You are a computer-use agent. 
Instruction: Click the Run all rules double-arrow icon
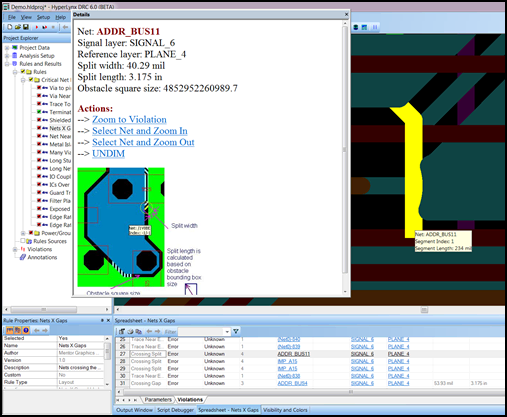pyautogui.click(x=45, y=27)
